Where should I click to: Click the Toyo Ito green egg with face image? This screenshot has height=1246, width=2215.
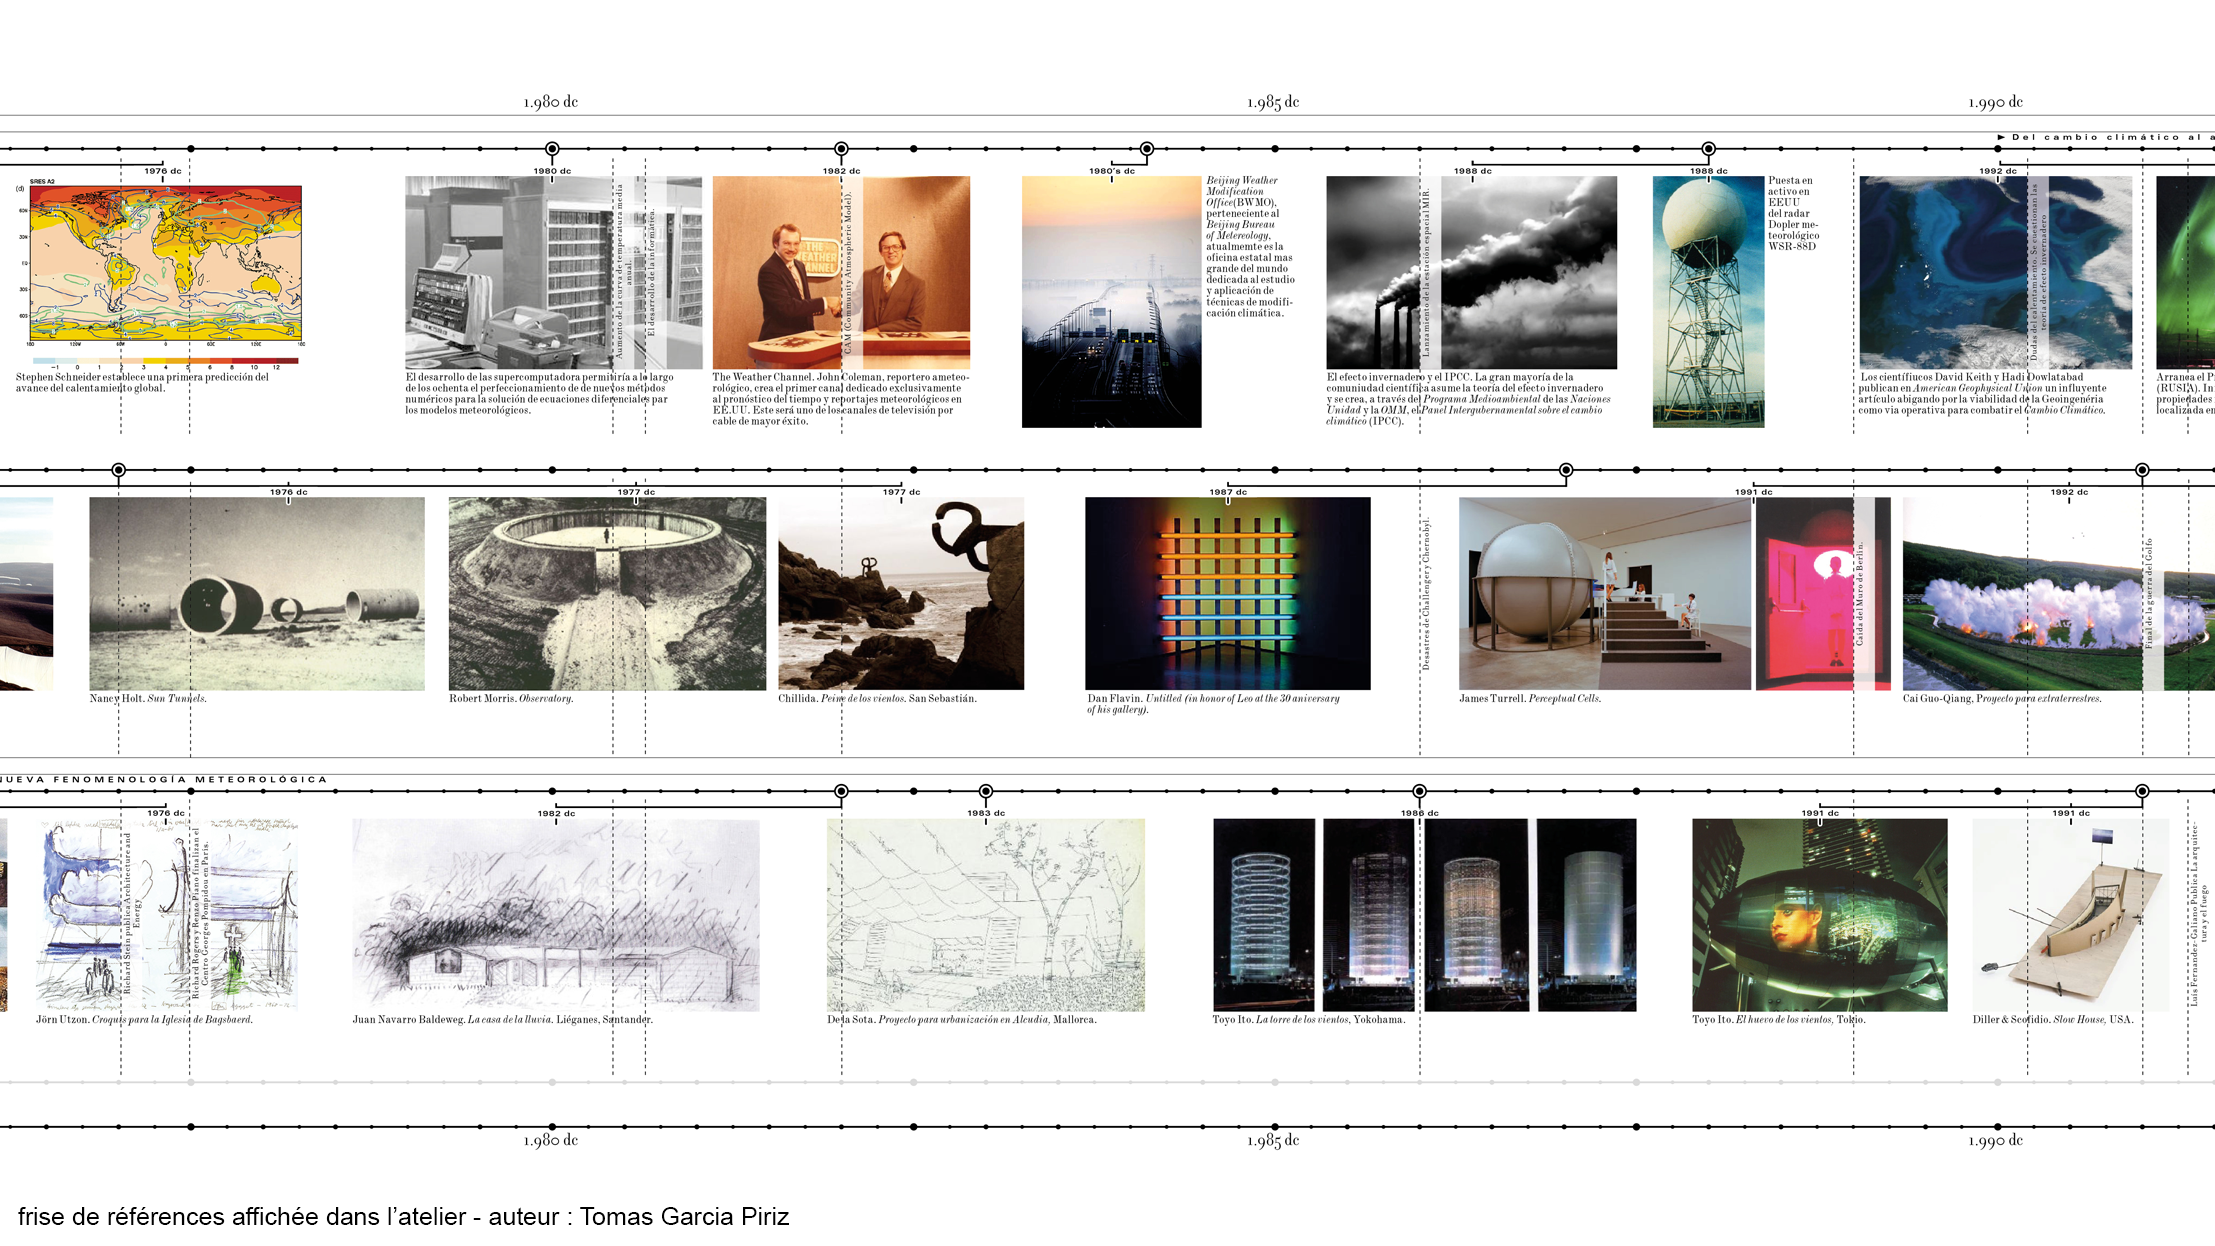[1820, 915]
